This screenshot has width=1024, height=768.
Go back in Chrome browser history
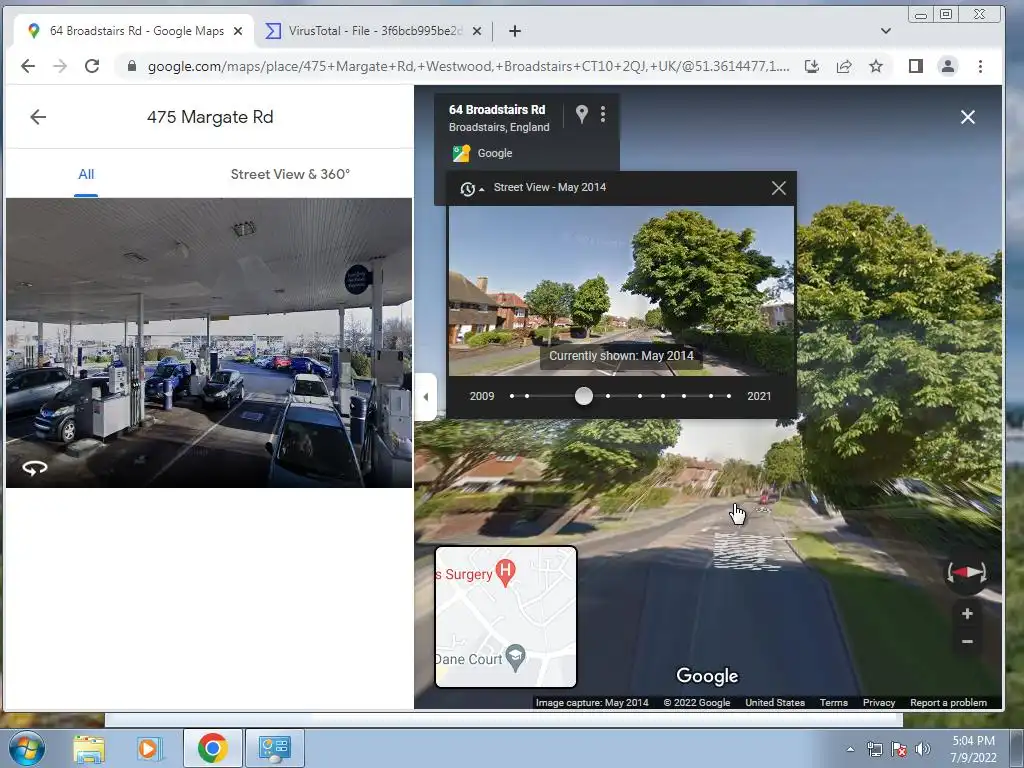tap(28, 66)
